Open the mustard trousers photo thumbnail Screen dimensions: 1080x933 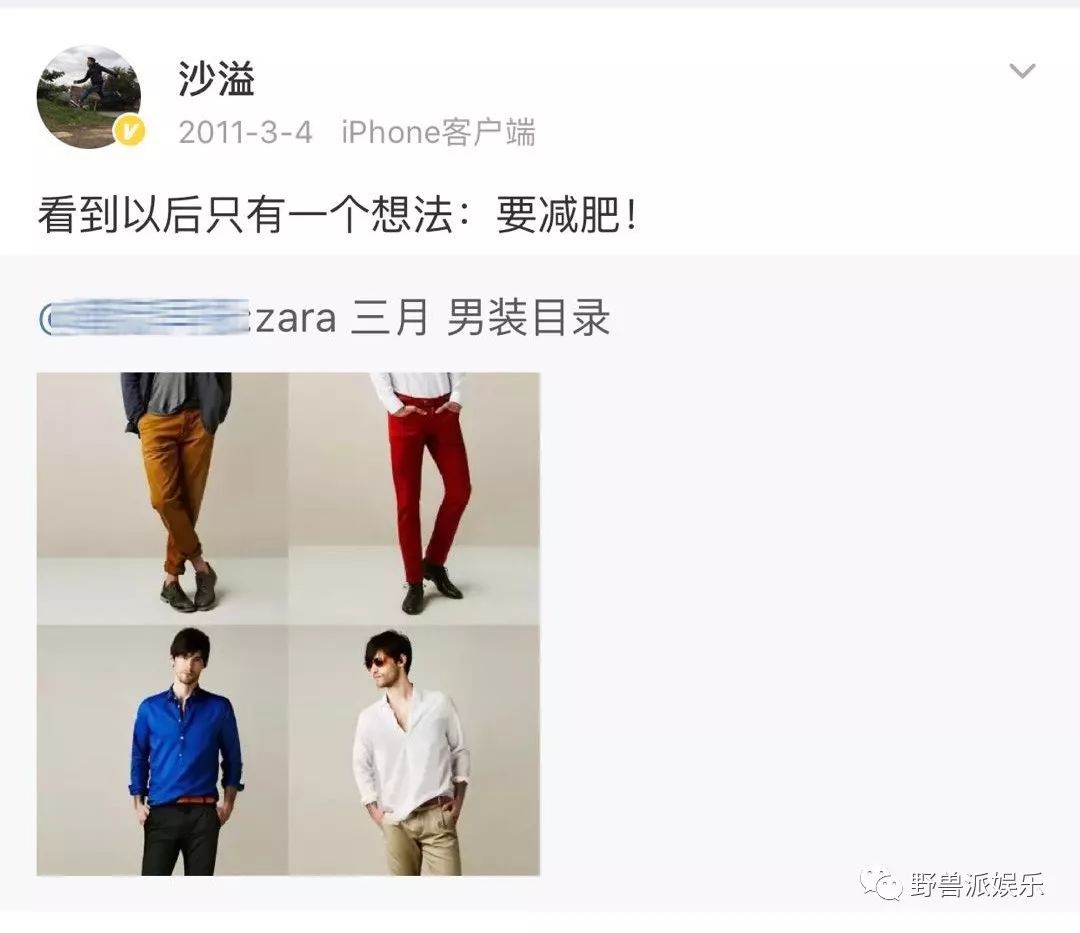point(163,499)
